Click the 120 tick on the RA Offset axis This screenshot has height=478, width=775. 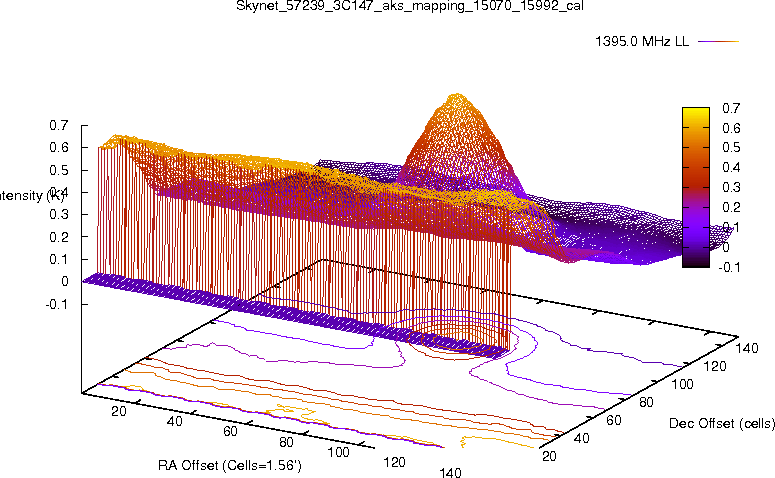(394, 462)
